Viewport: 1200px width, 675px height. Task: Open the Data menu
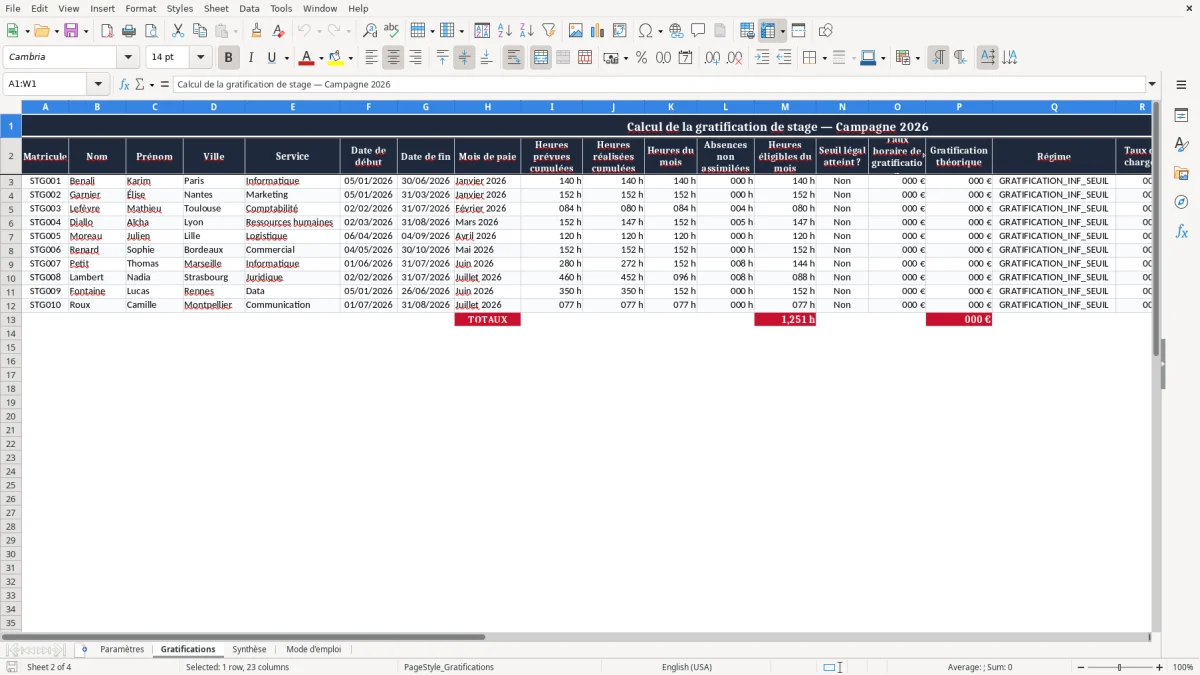click(249, 8)
